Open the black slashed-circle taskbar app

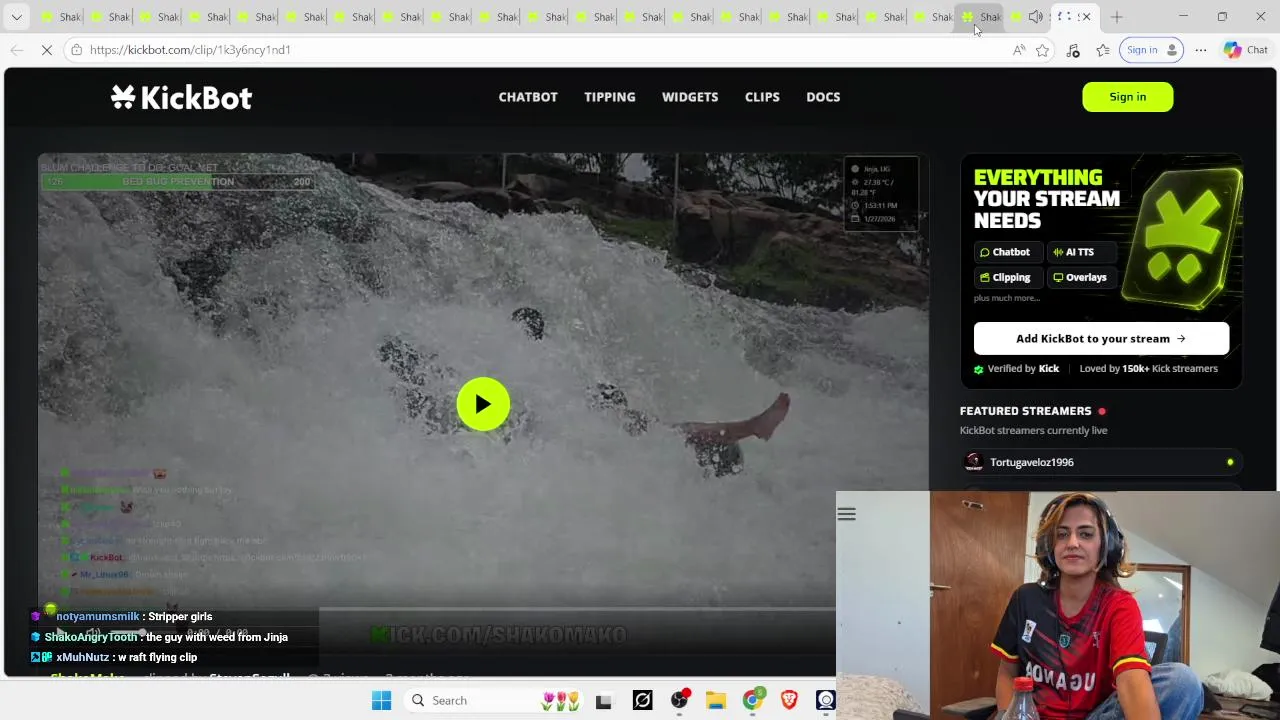point(642,701)
